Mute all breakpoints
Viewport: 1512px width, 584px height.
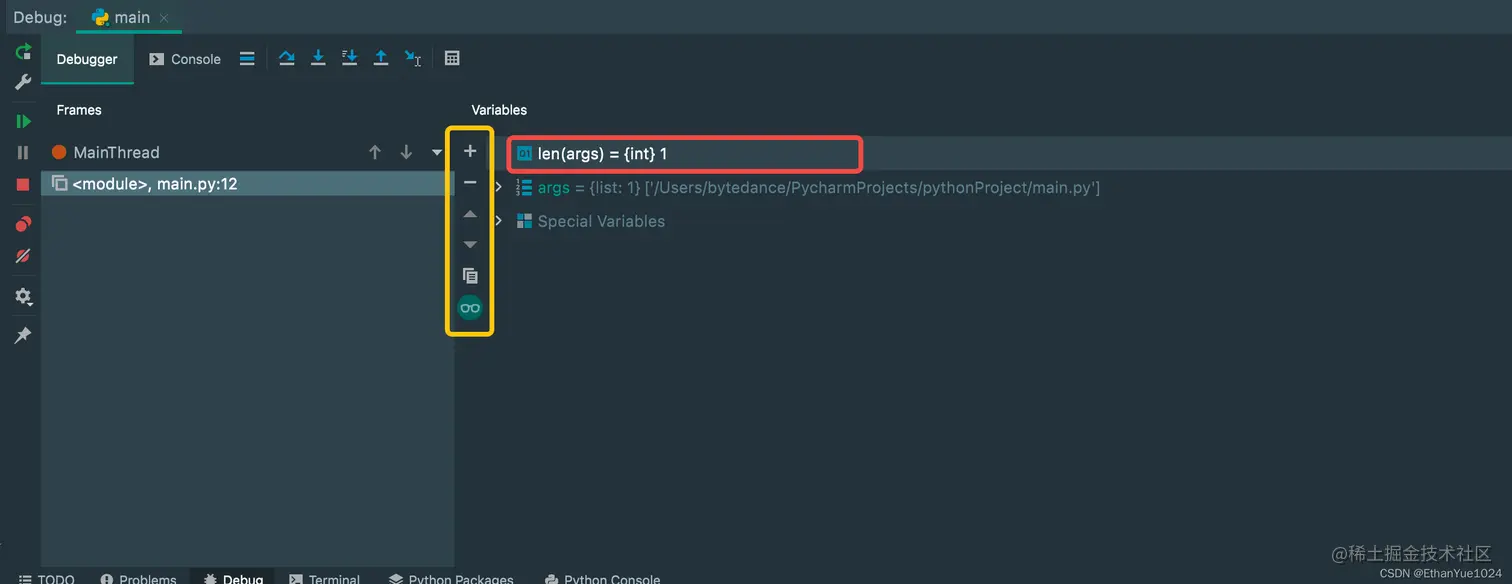pyautogui.click(x=23, y=256)
